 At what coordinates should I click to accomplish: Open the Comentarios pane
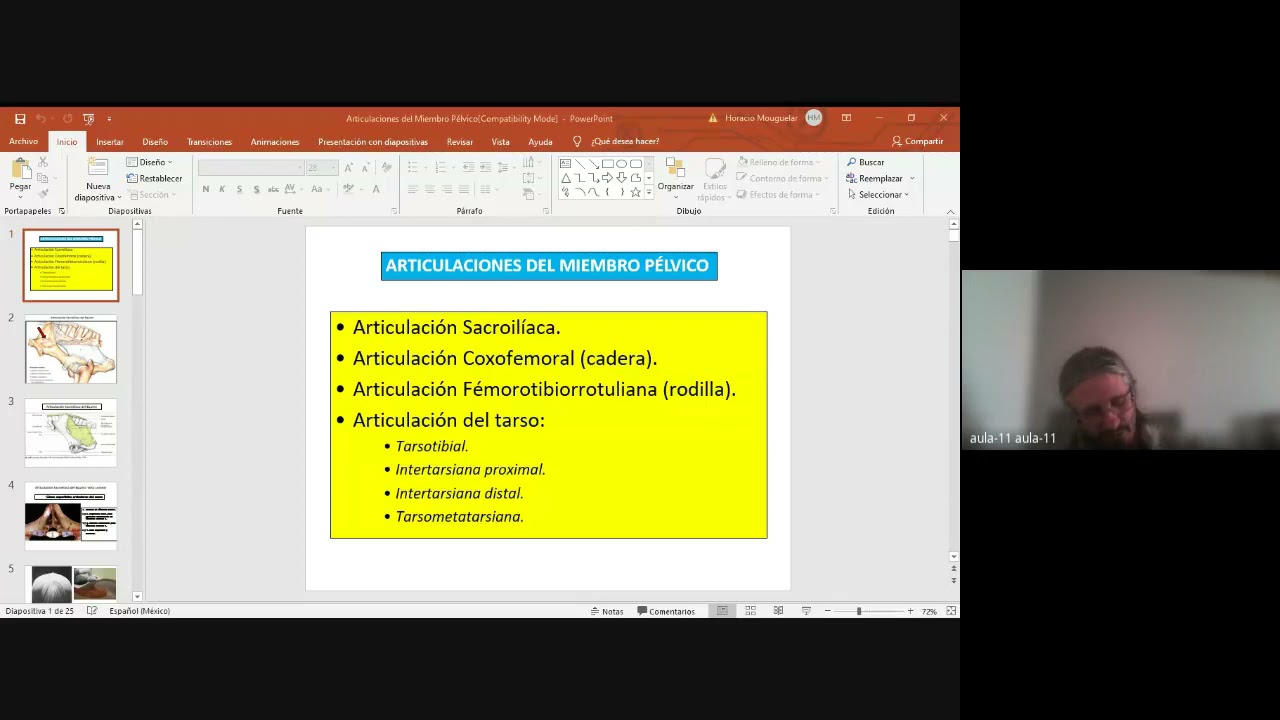pos(666,611)
